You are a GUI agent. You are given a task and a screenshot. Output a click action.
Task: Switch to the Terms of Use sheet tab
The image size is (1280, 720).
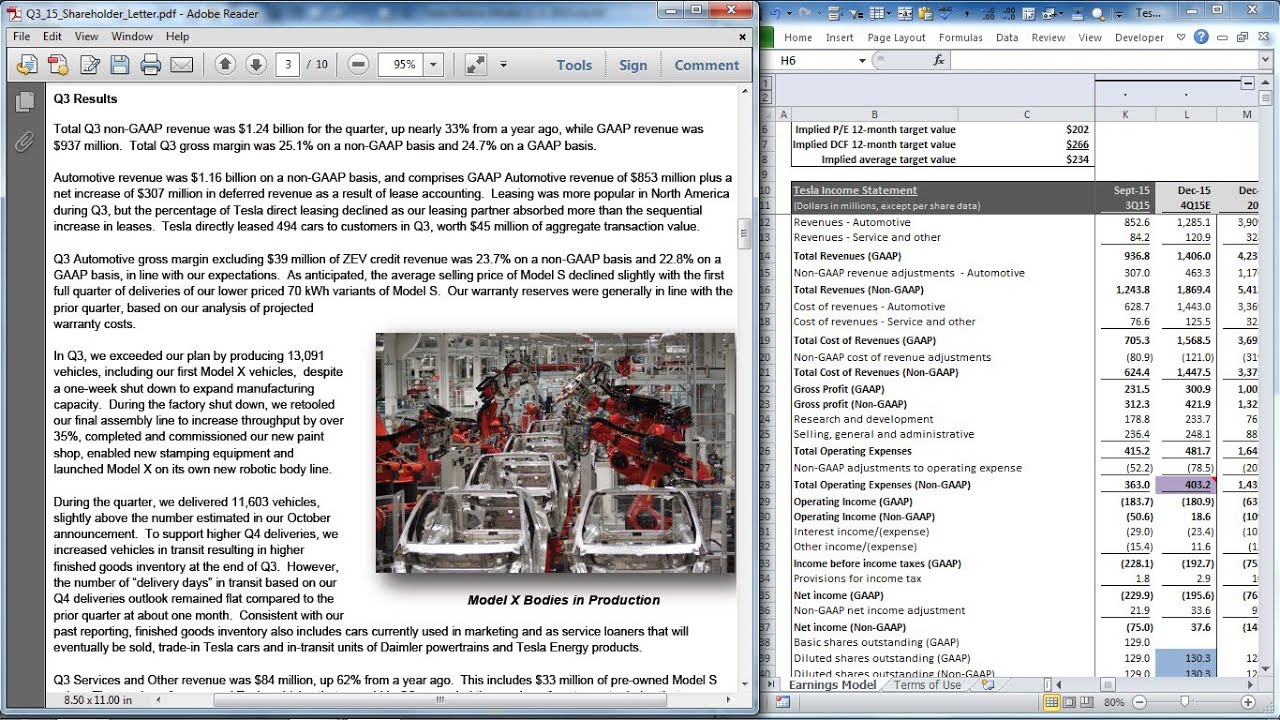(x=928, y=685)
